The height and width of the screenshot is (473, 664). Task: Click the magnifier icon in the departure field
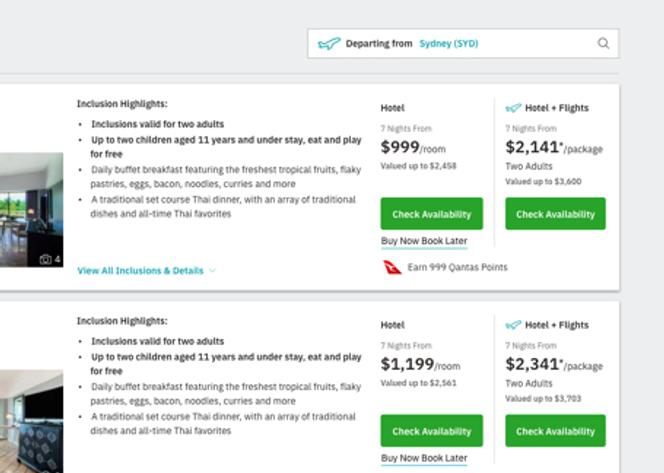[603, 44]
